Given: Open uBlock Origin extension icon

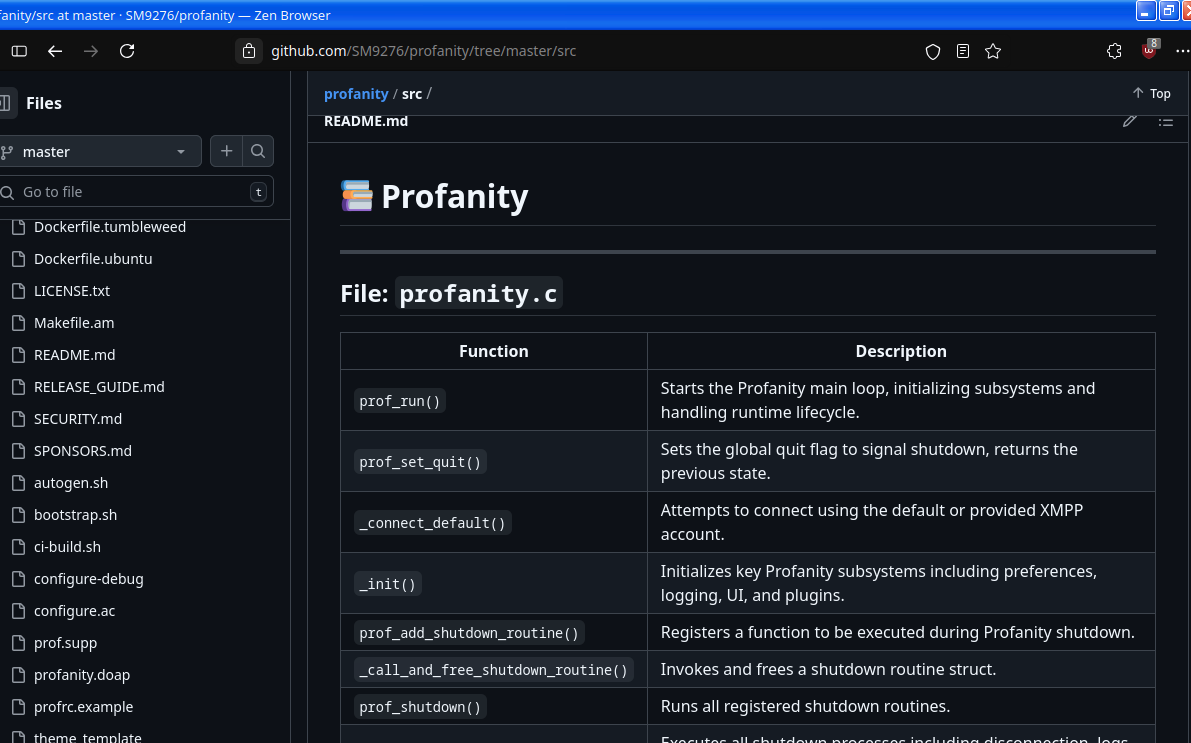Looking at the screenshot, I should [1149, 50].
